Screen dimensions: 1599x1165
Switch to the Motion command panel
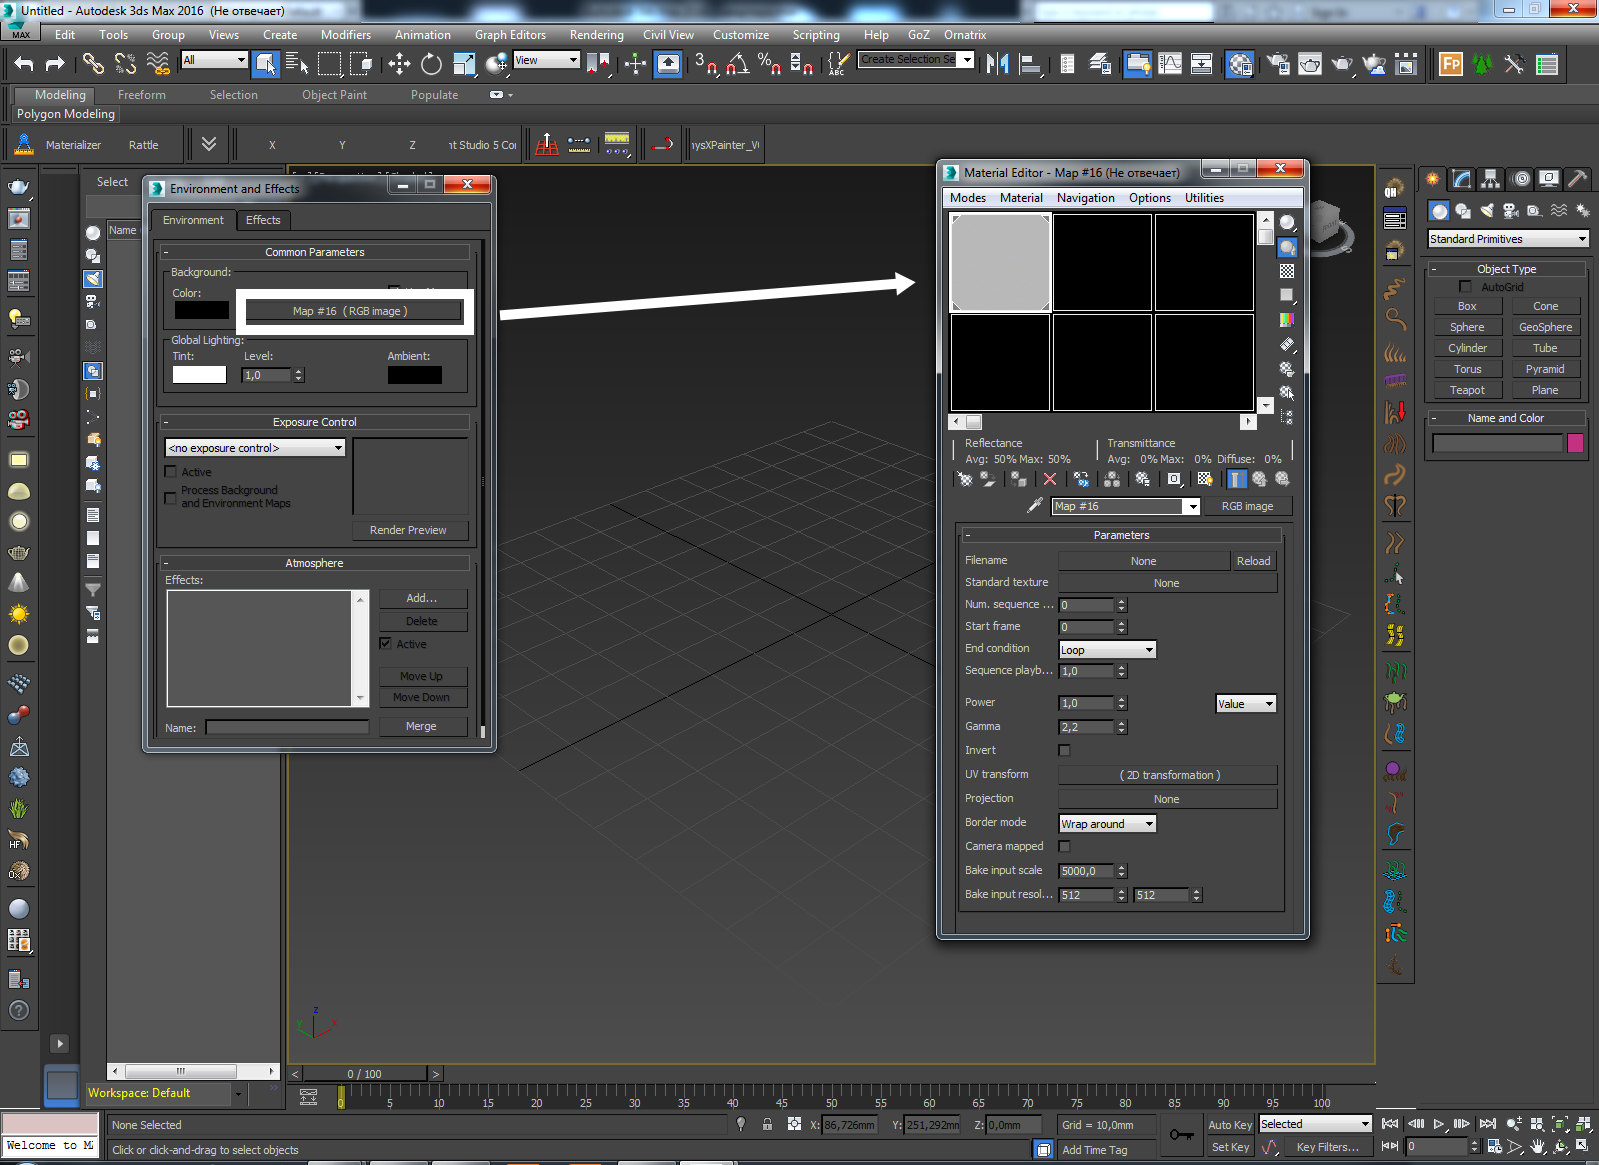click(1521, 179)
